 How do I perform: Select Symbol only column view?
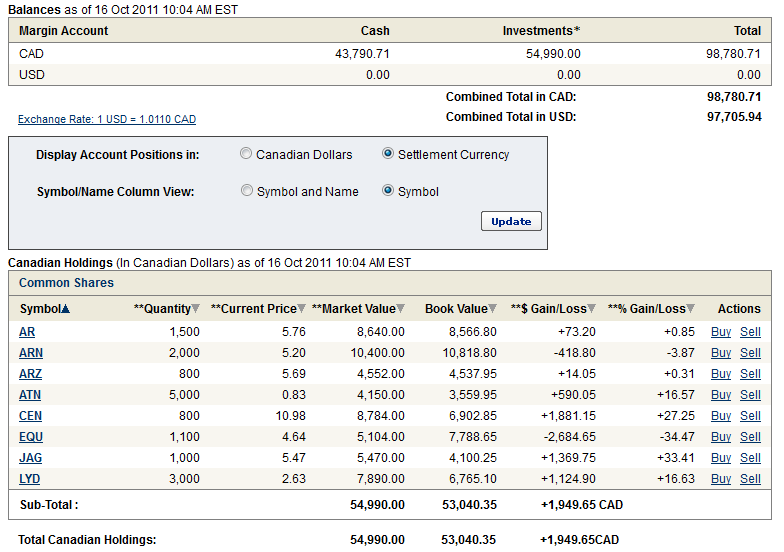(388, 191)
